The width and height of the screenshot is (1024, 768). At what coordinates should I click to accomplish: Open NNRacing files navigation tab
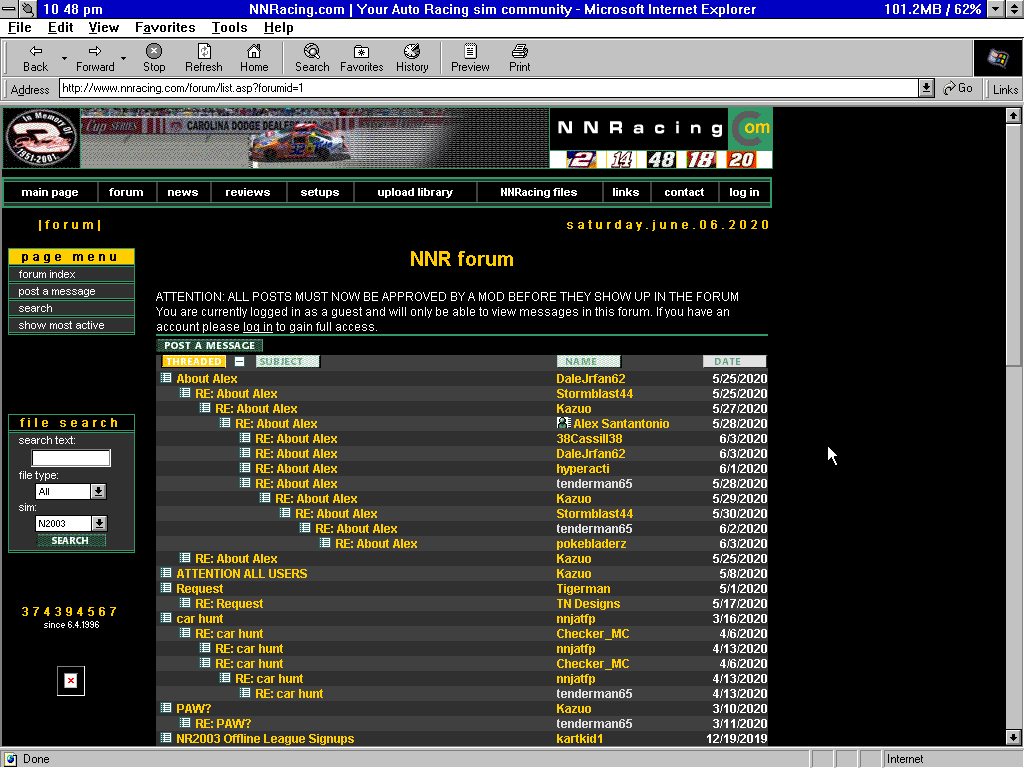click(539, 192)
